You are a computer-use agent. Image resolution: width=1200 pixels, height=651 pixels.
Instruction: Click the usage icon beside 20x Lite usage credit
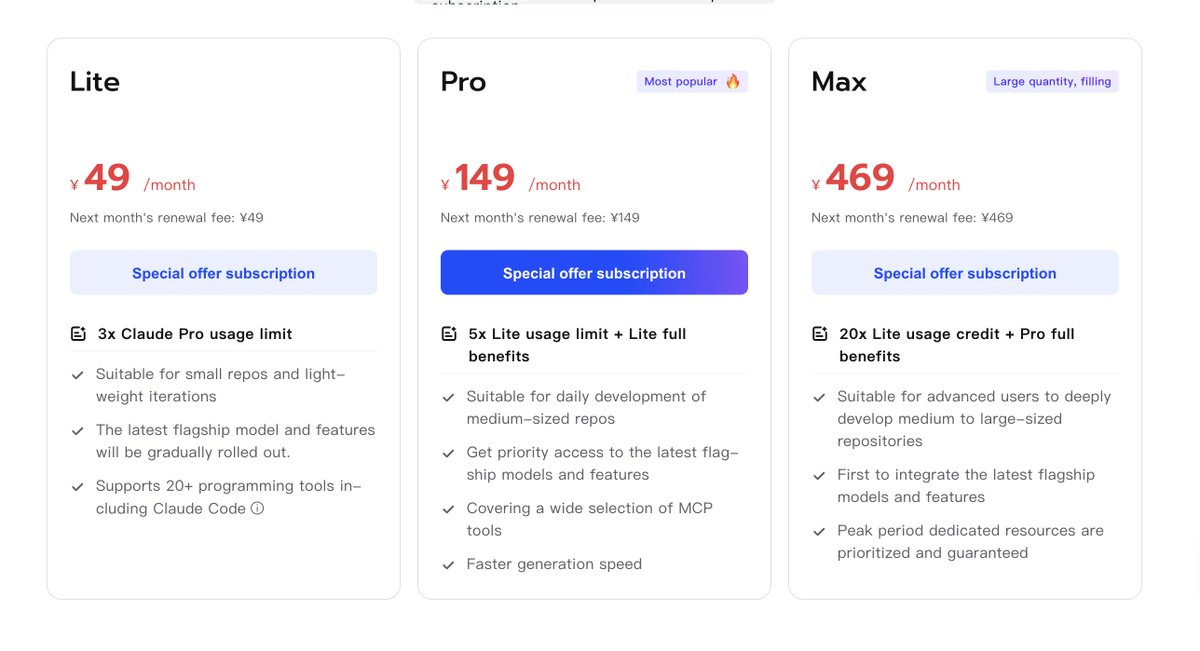(820, 334)
